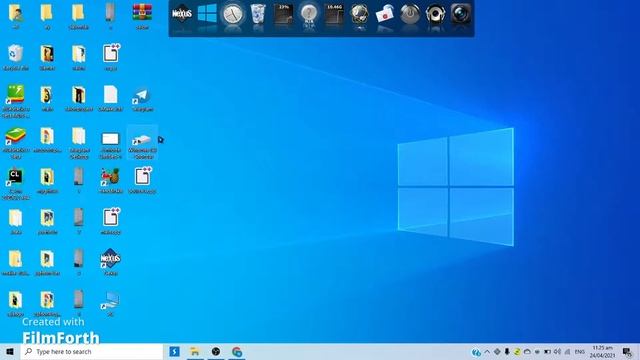
Task: Expand hidden system tray icons chevron
Action: pyautogui.click(x=487, y=351)
